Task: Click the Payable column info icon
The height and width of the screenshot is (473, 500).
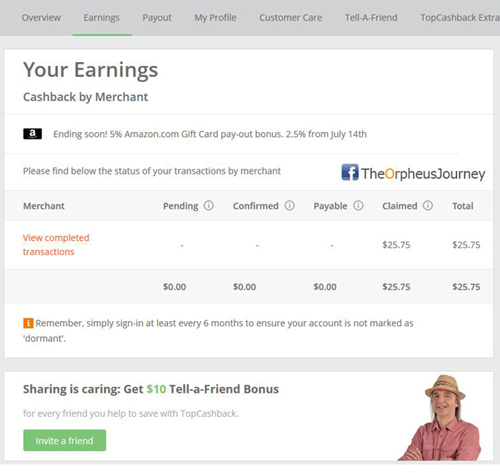Action: click(x=358, y=206)
